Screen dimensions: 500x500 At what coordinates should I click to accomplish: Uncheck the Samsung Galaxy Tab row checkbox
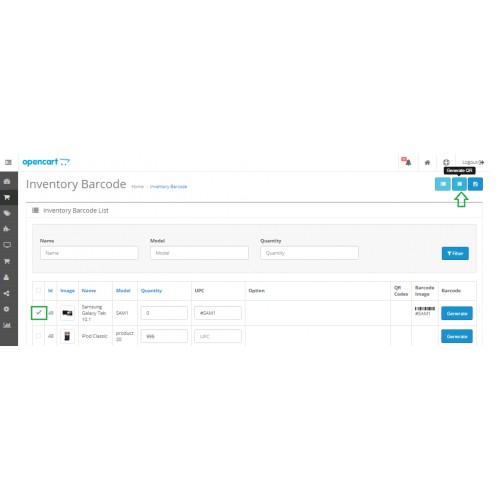(x=39, y=313)
